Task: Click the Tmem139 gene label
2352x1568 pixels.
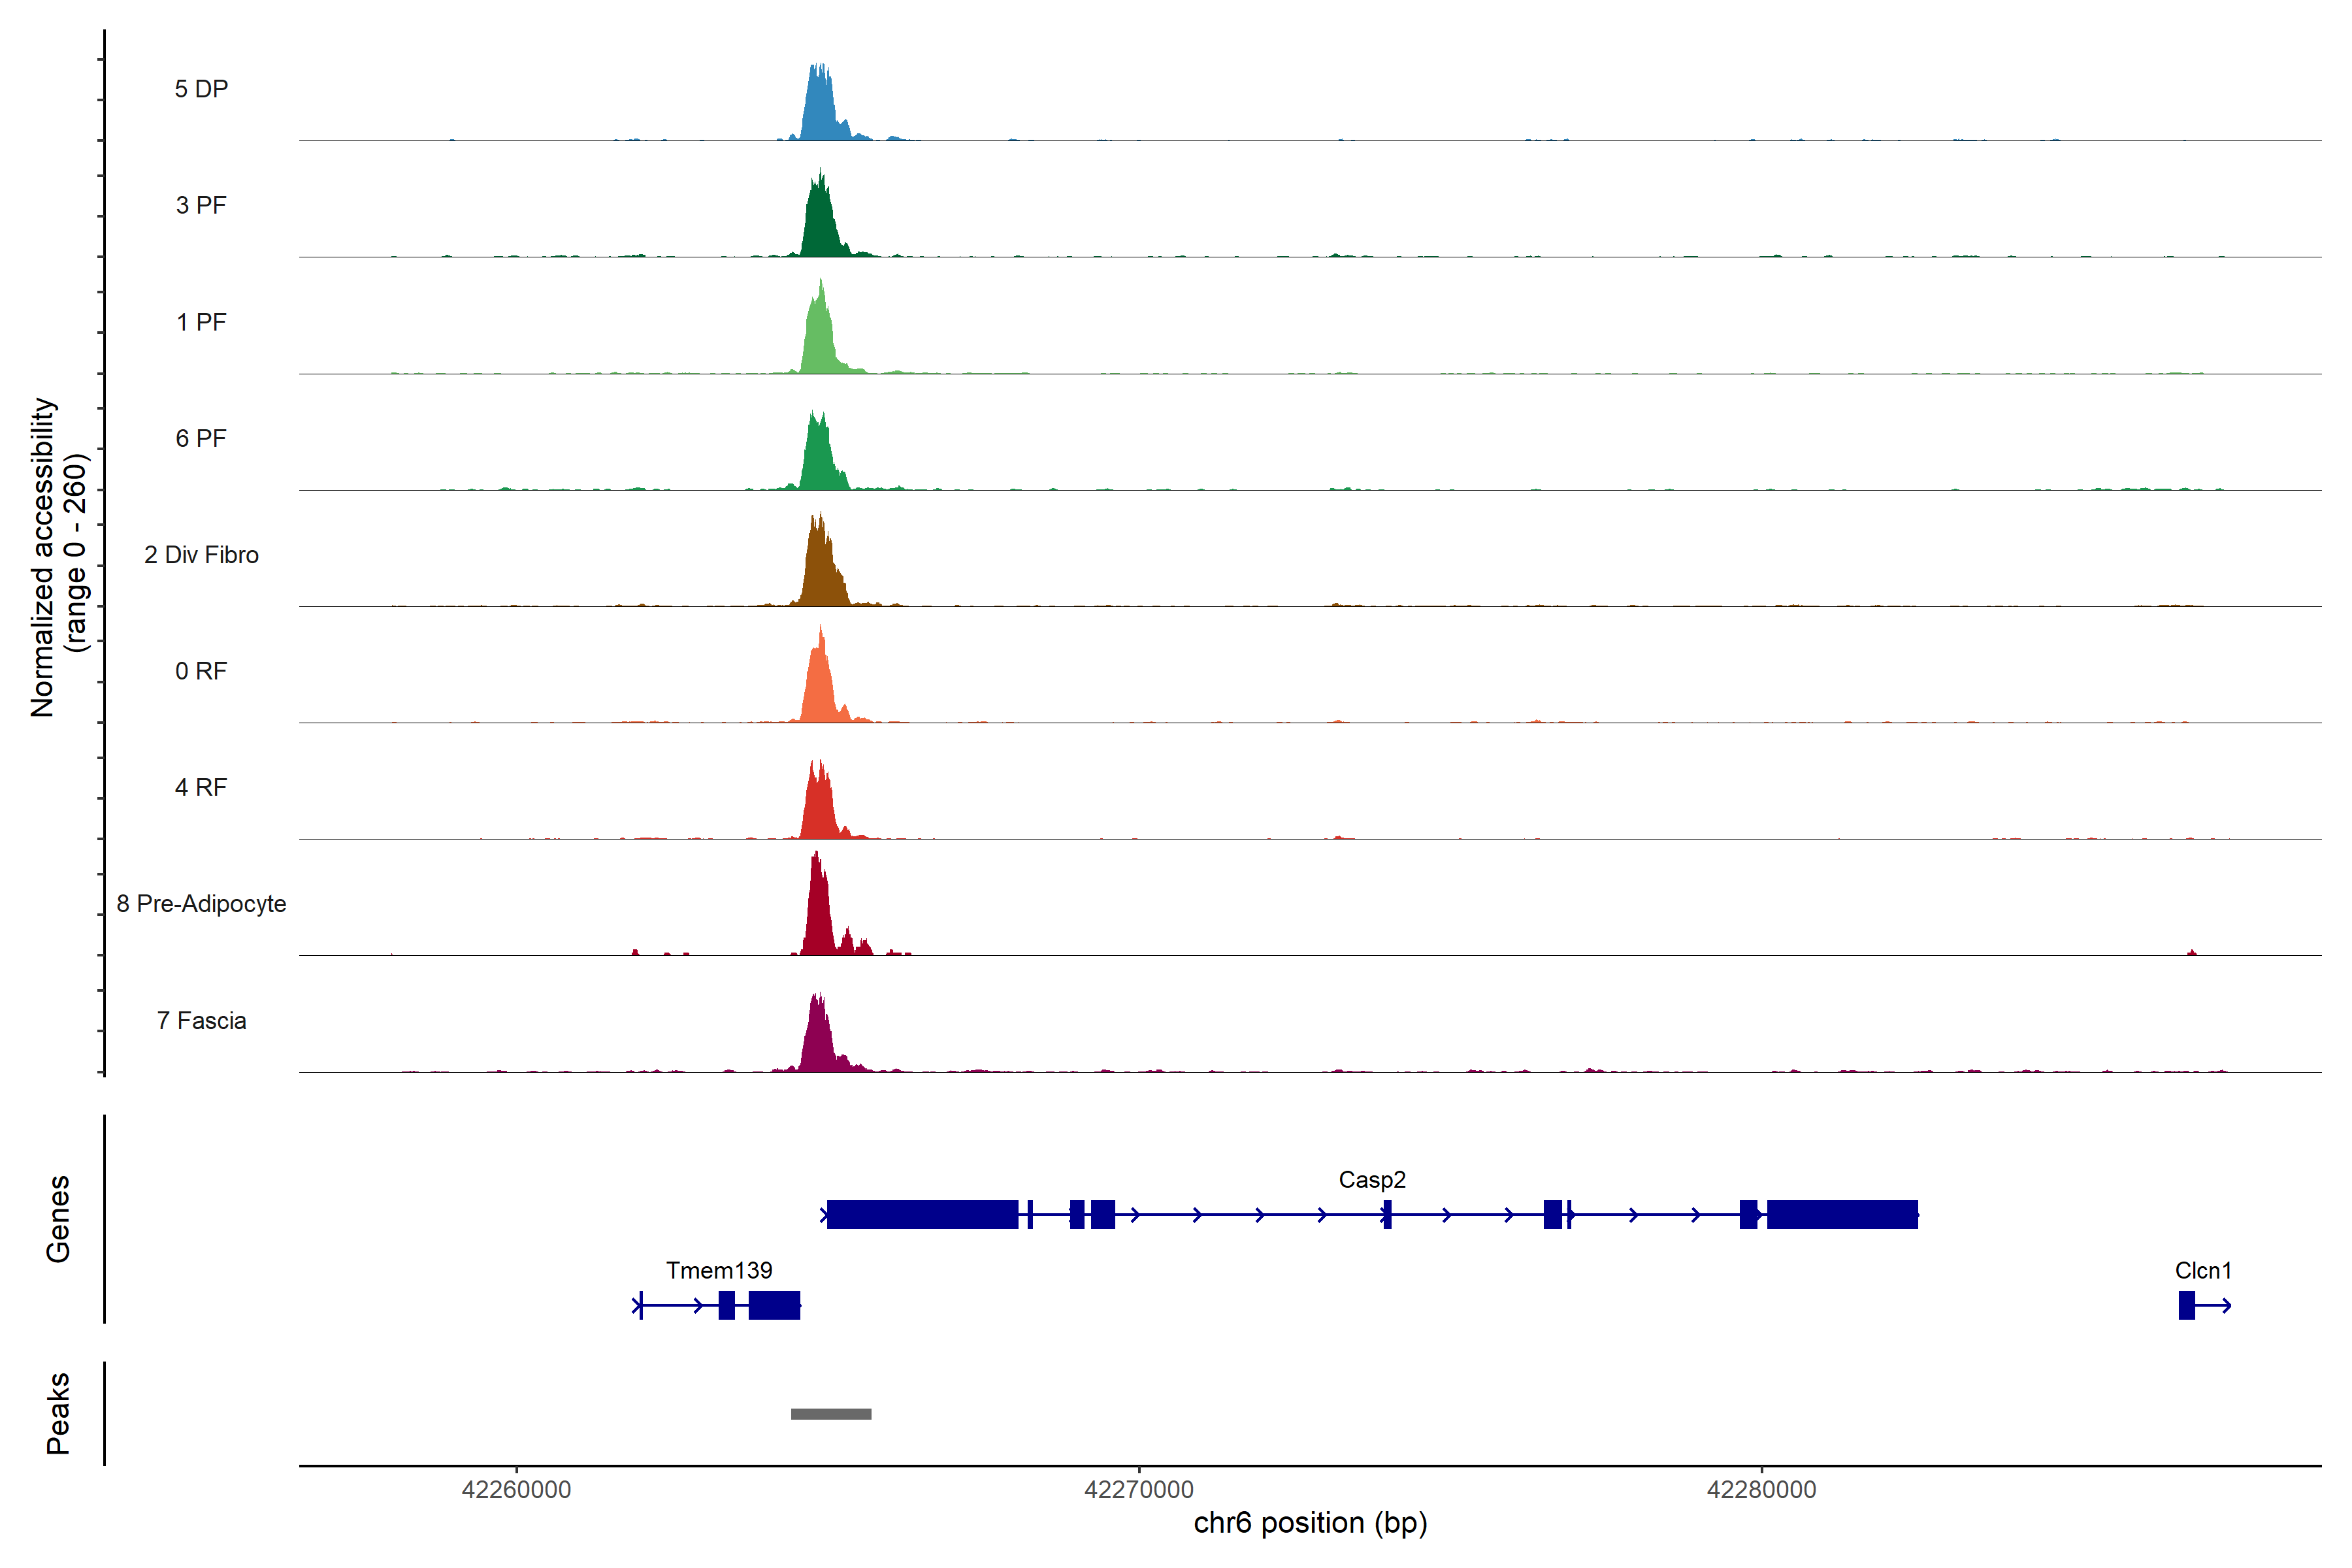Action: pos(719,1271)
